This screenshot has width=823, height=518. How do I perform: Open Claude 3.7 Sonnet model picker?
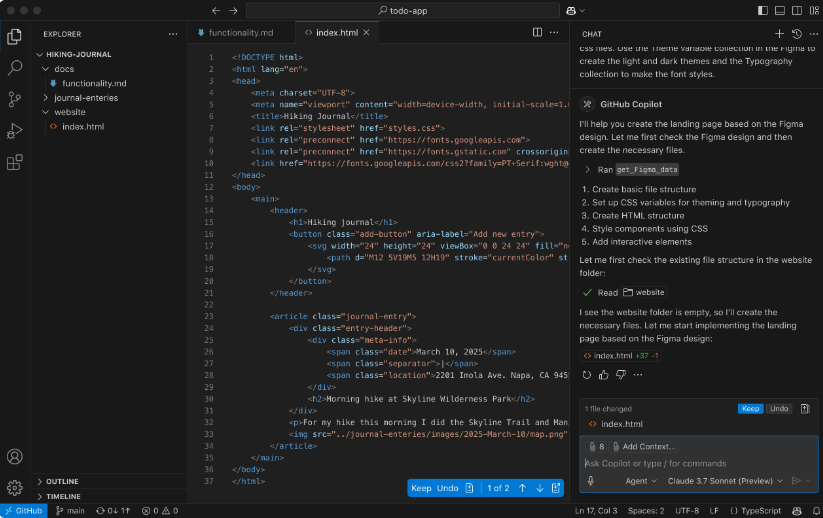[725, 481]
